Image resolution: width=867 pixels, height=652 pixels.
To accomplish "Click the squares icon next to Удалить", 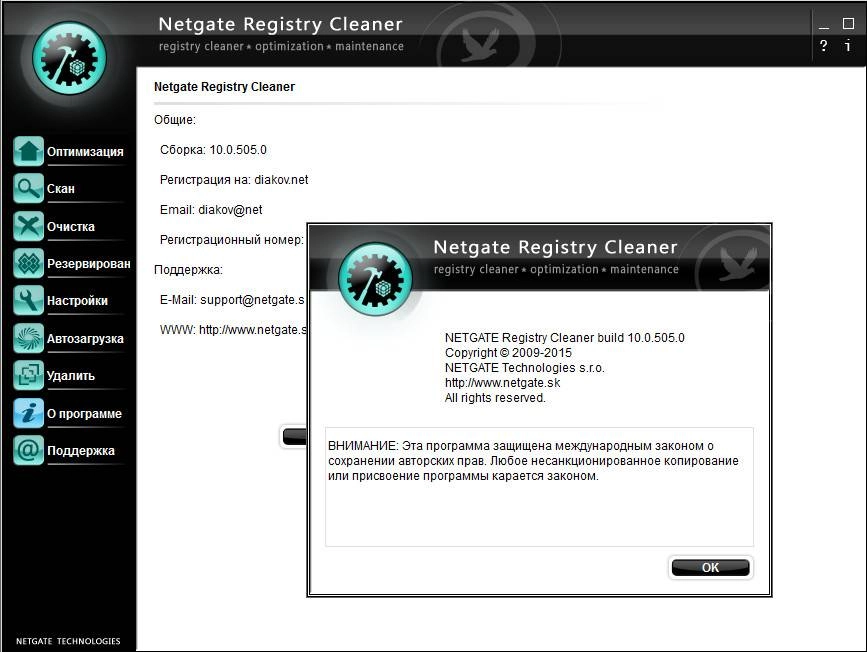I will pos(28,375).
